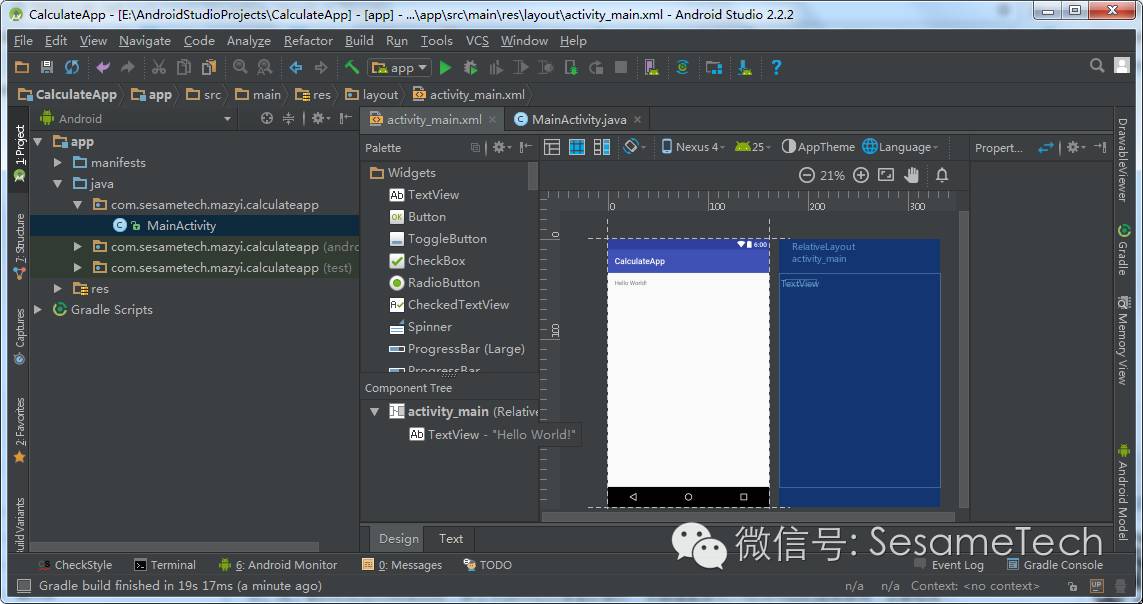1143x604 pixels.
Task: Open the screen orientation dropdown
Action: pyautogui.click(x=634, y=147)
